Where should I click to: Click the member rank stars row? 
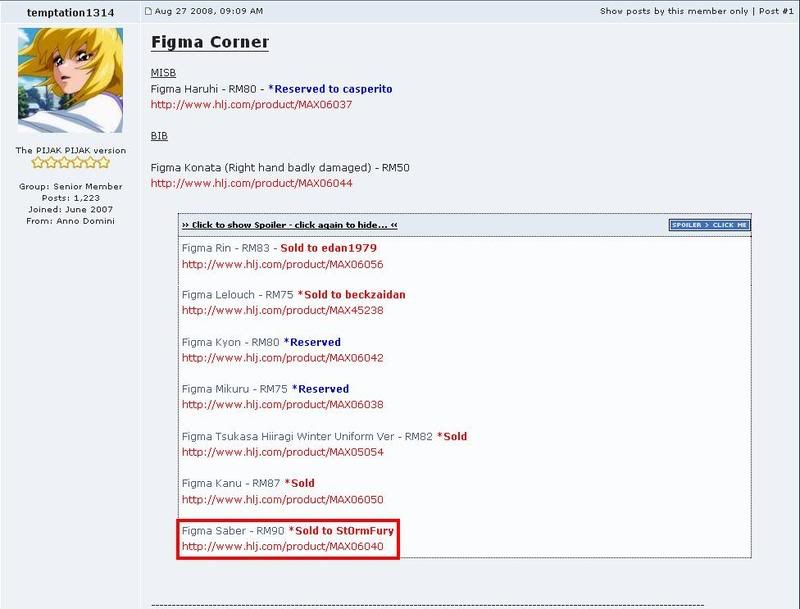[70, 163]
